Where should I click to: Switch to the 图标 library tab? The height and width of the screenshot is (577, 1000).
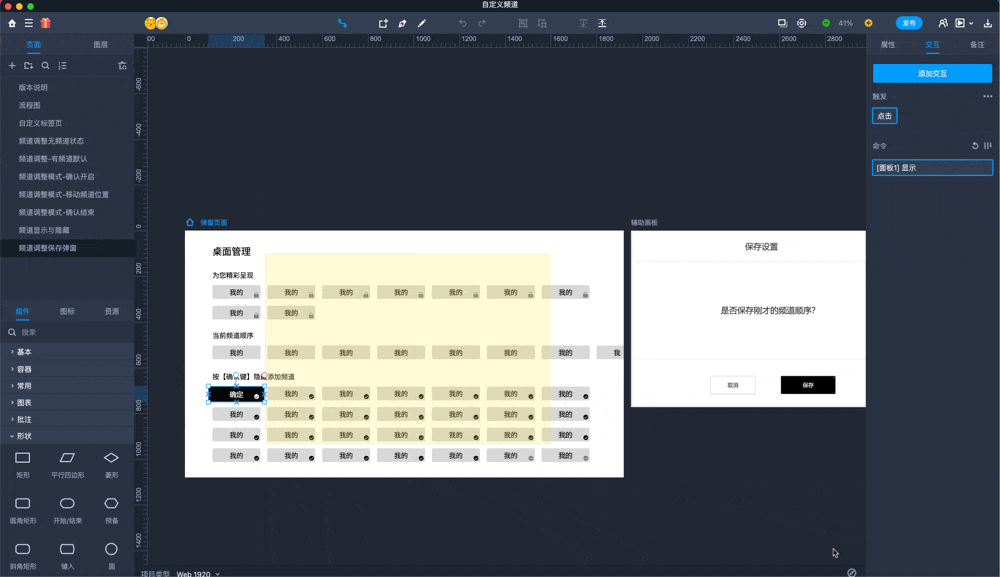(67, 311)
